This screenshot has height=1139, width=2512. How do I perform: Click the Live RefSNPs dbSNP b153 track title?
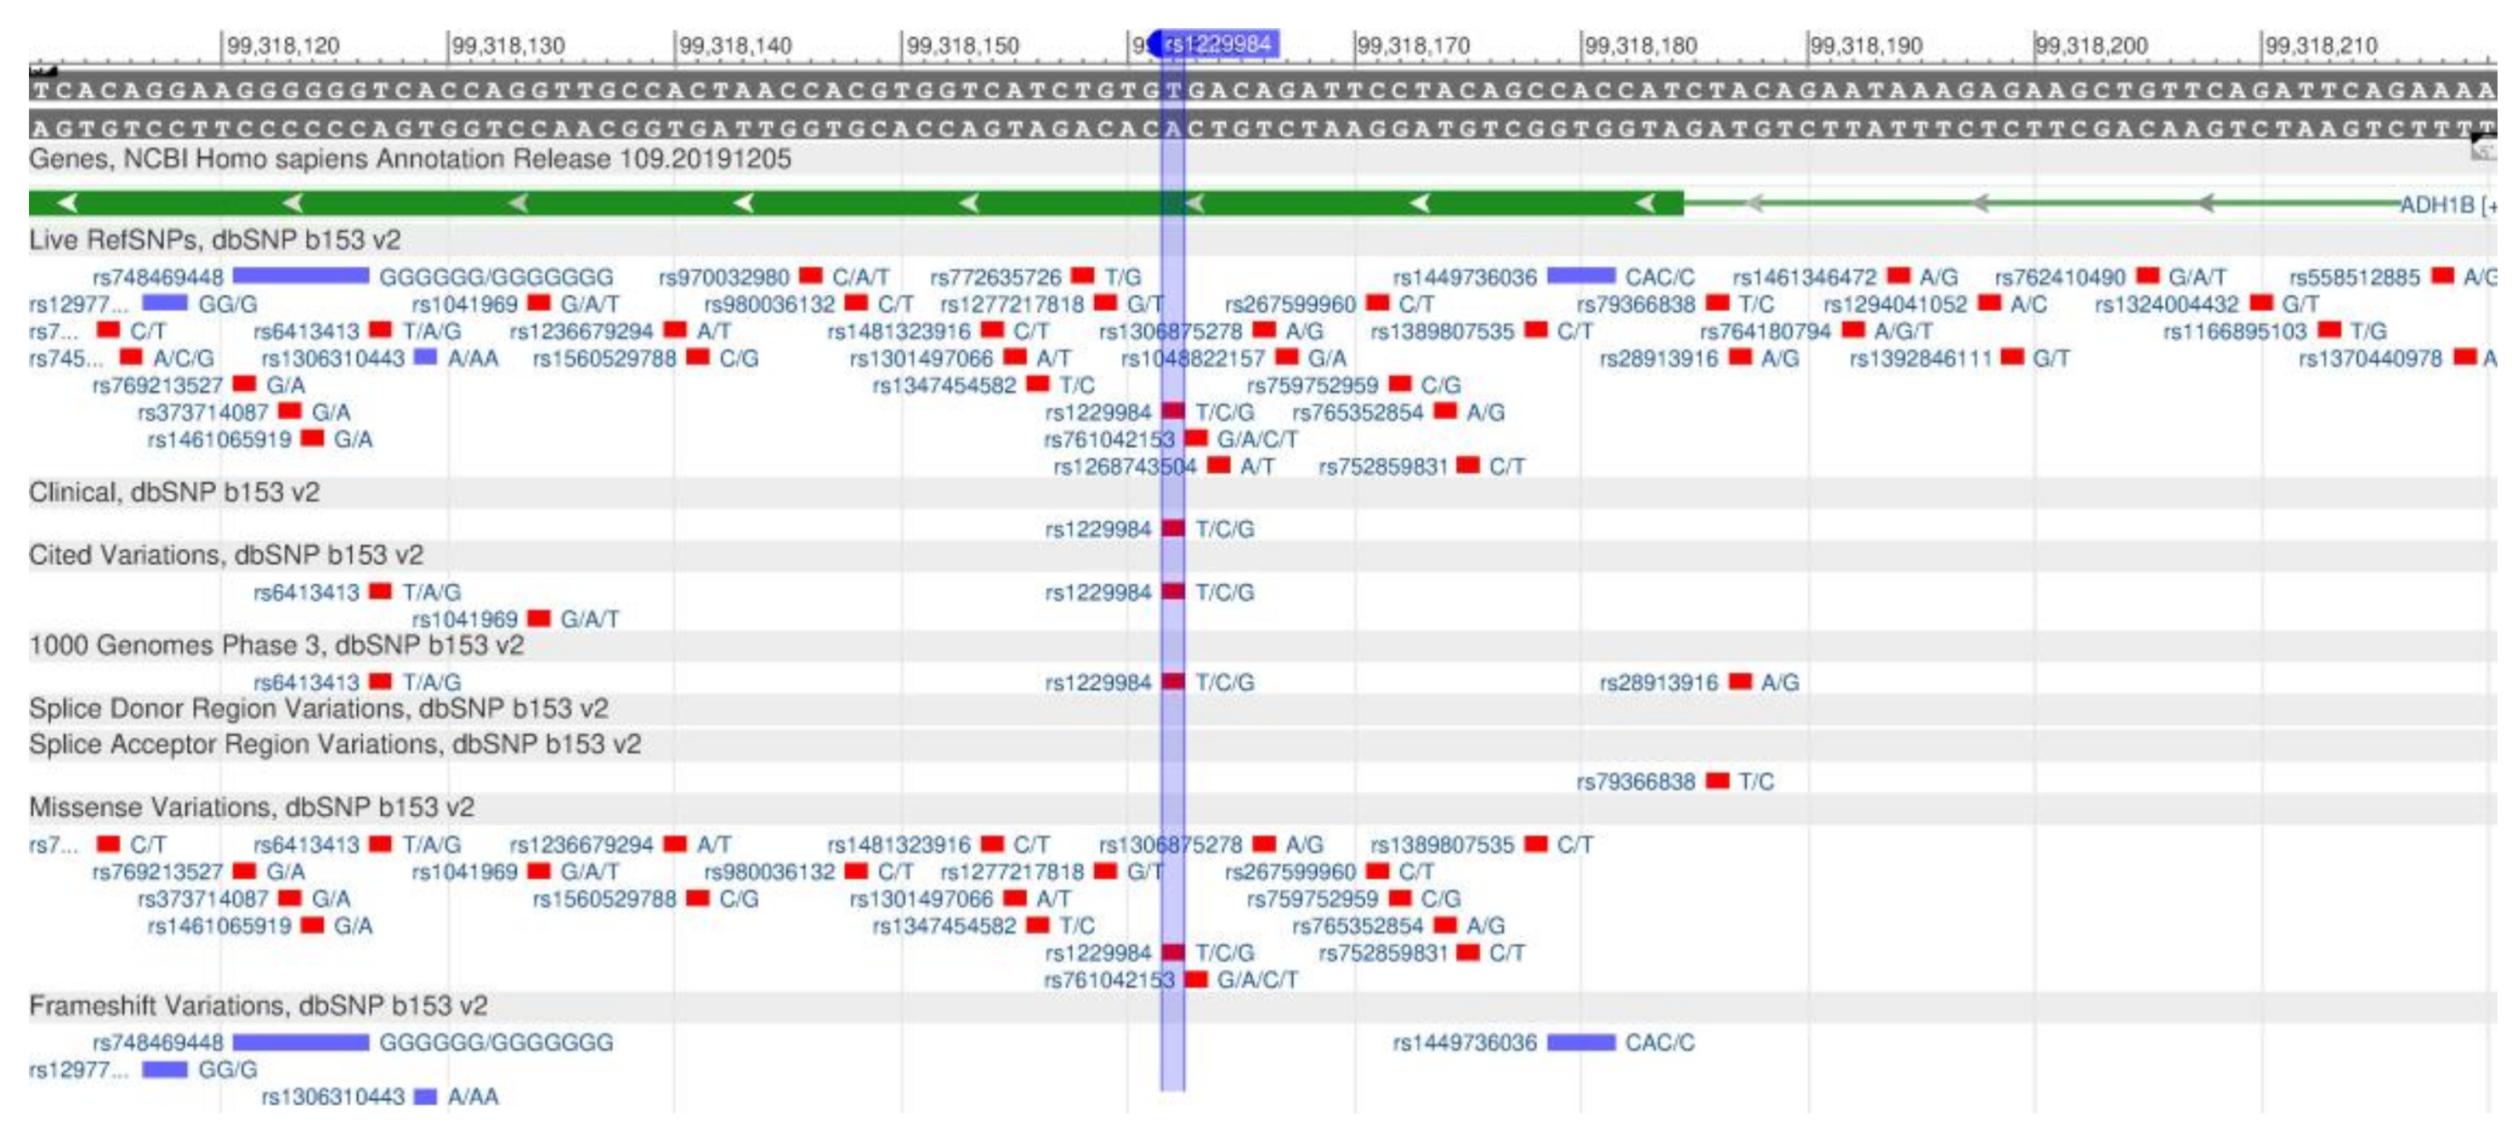215,240
